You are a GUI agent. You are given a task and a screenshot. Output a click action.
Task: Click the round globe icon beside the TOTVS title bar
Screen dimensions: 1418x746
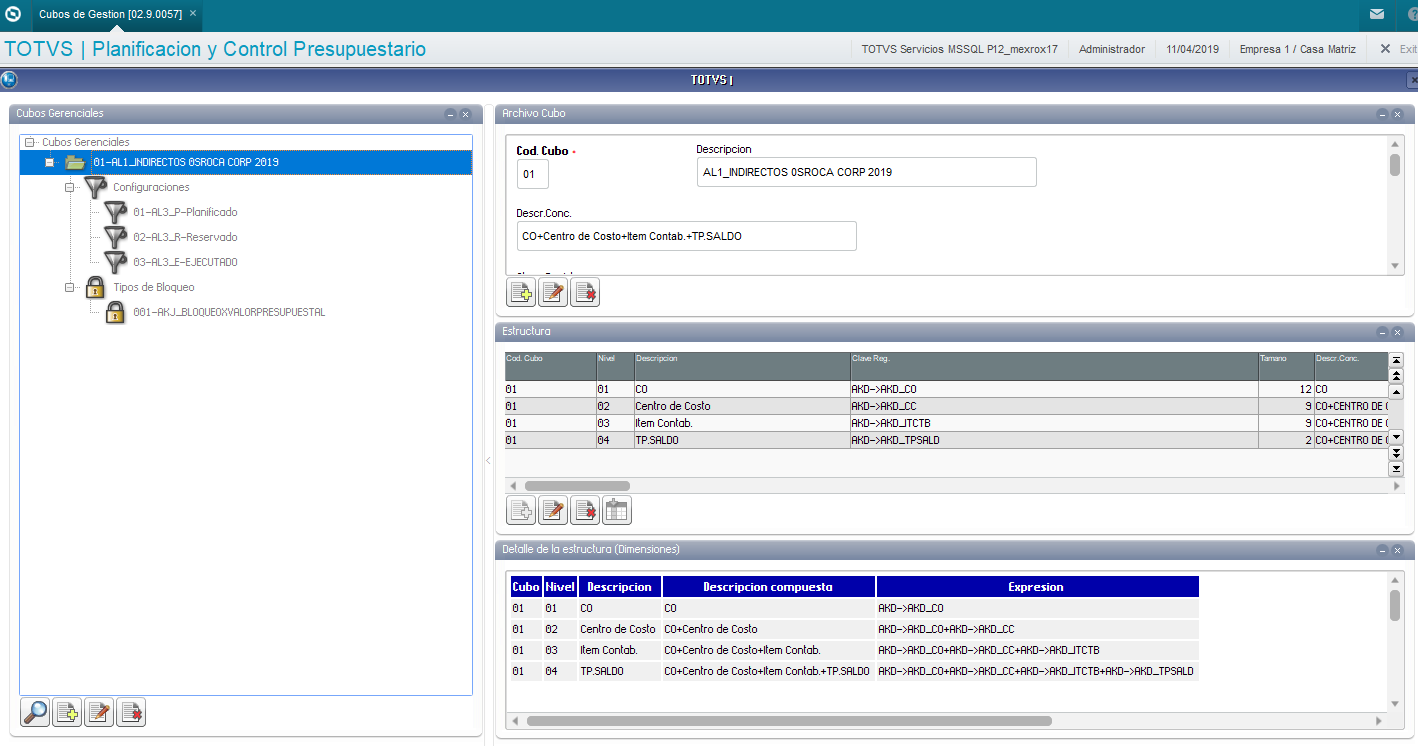8,80
